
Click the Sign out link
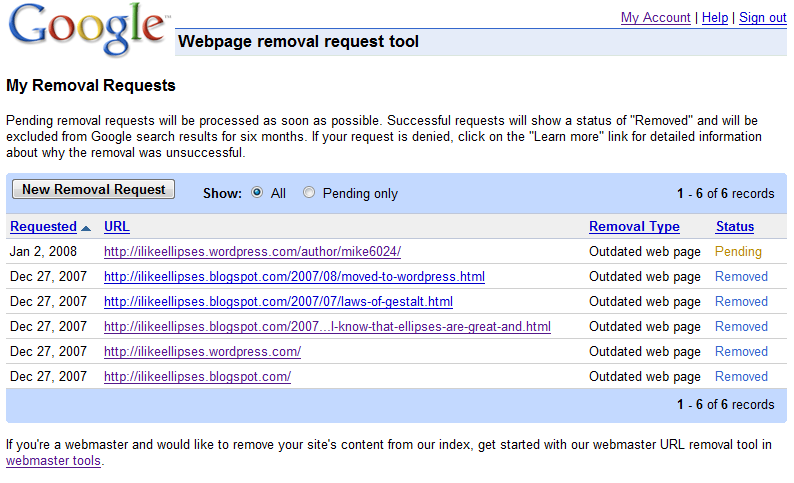coord(763,18)
